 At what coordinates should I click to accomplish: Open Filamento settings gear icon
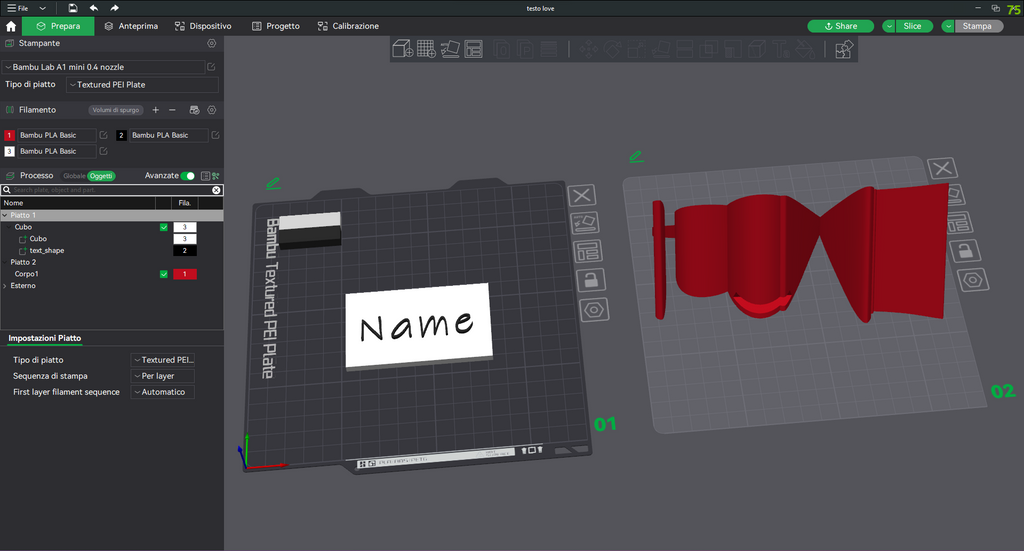(212, 110)
